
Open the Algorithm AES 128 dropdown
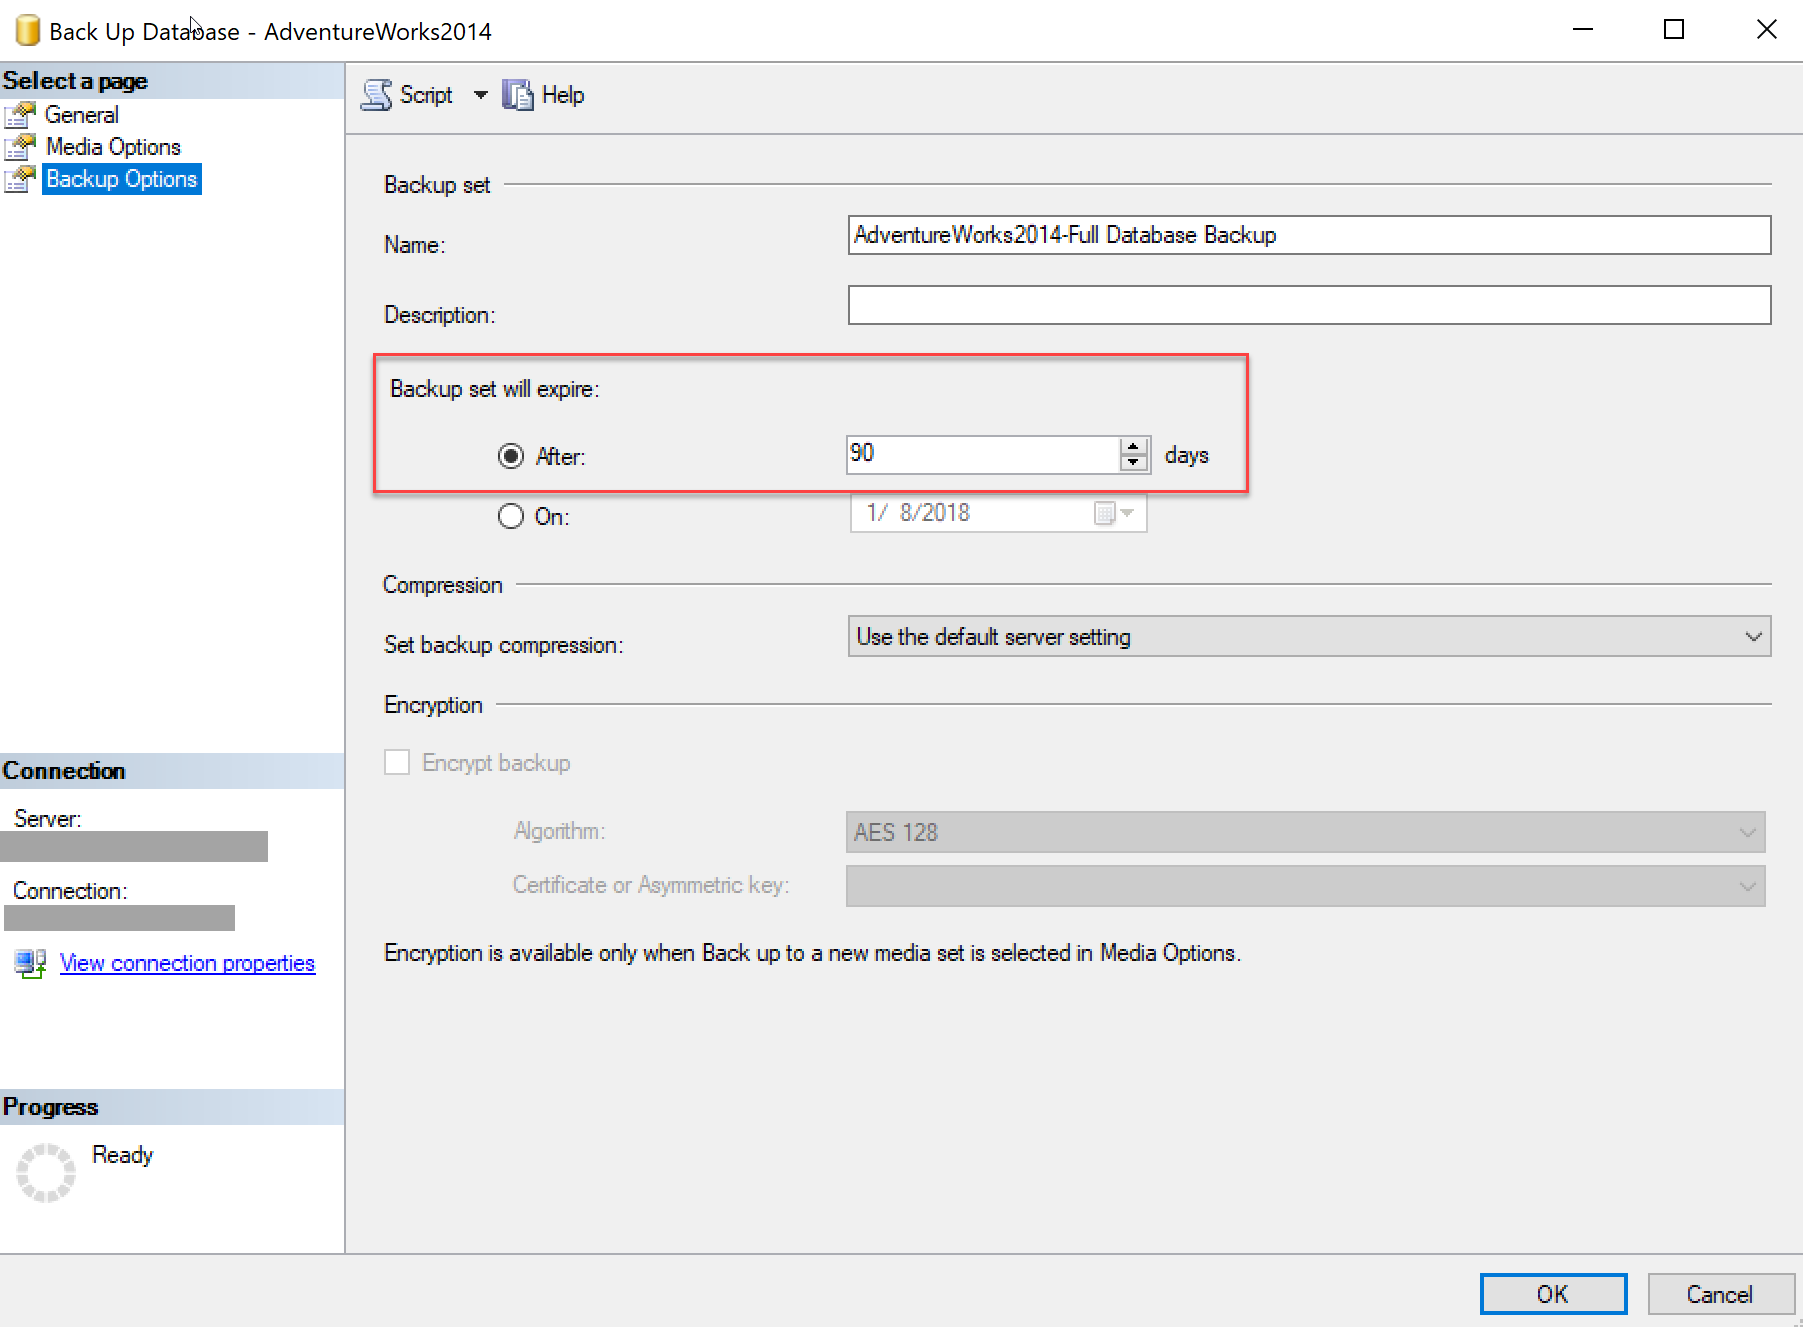1305,832
